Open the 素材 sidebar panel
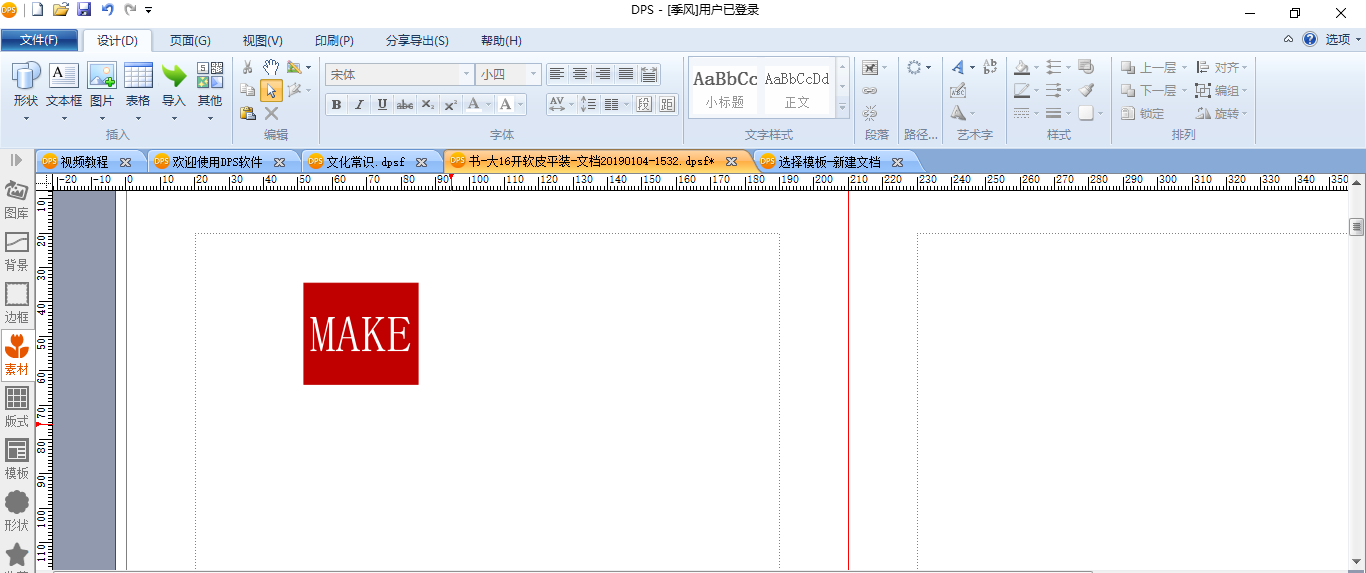1366x573 pixels. coord(17,355)
